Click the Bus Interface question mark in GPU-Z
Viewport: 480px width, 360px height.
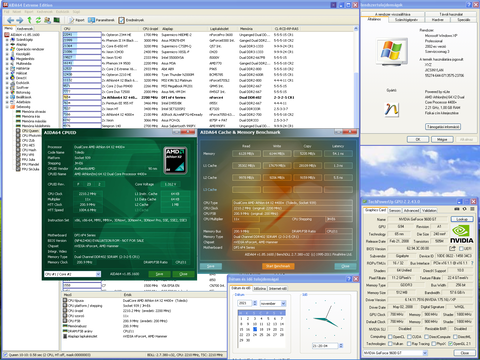click(x=472, y=263)
